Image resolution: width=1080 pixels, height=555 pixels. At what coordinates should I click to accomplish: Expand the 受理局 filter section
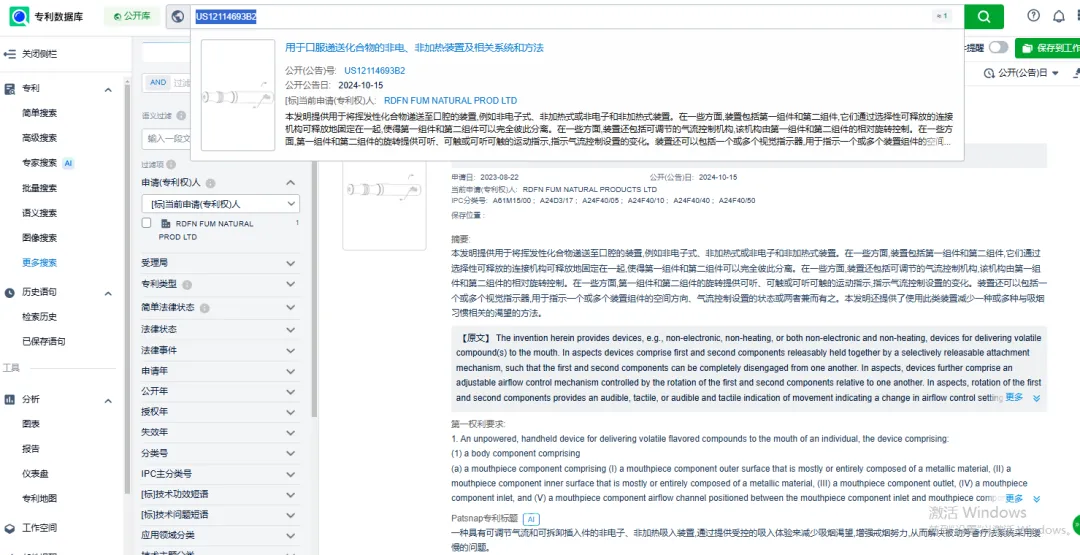(290, 264)
